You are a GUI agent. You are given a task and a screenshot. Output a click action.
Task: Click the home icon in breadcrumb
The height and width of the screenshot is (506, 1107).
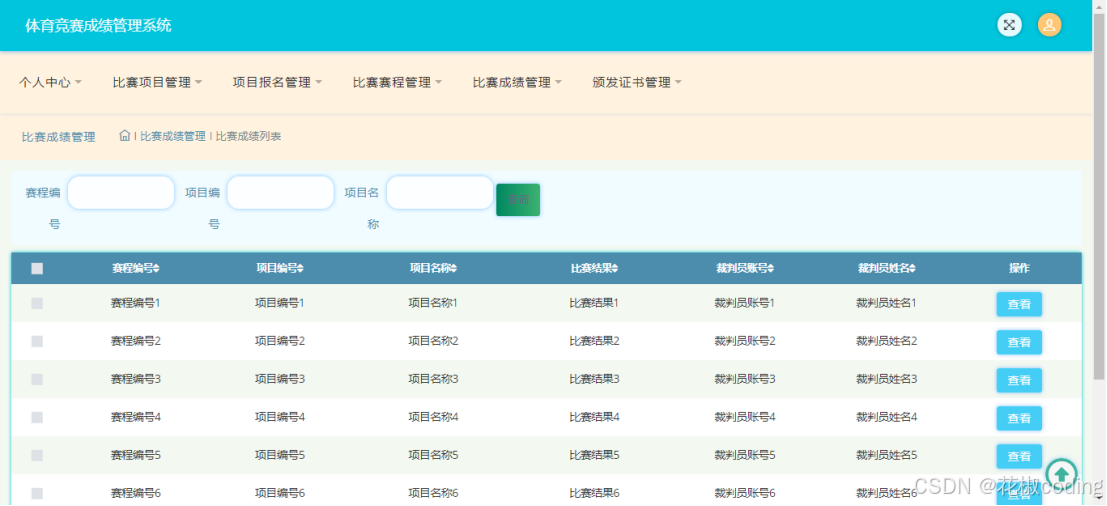click(x=124, y=135)
